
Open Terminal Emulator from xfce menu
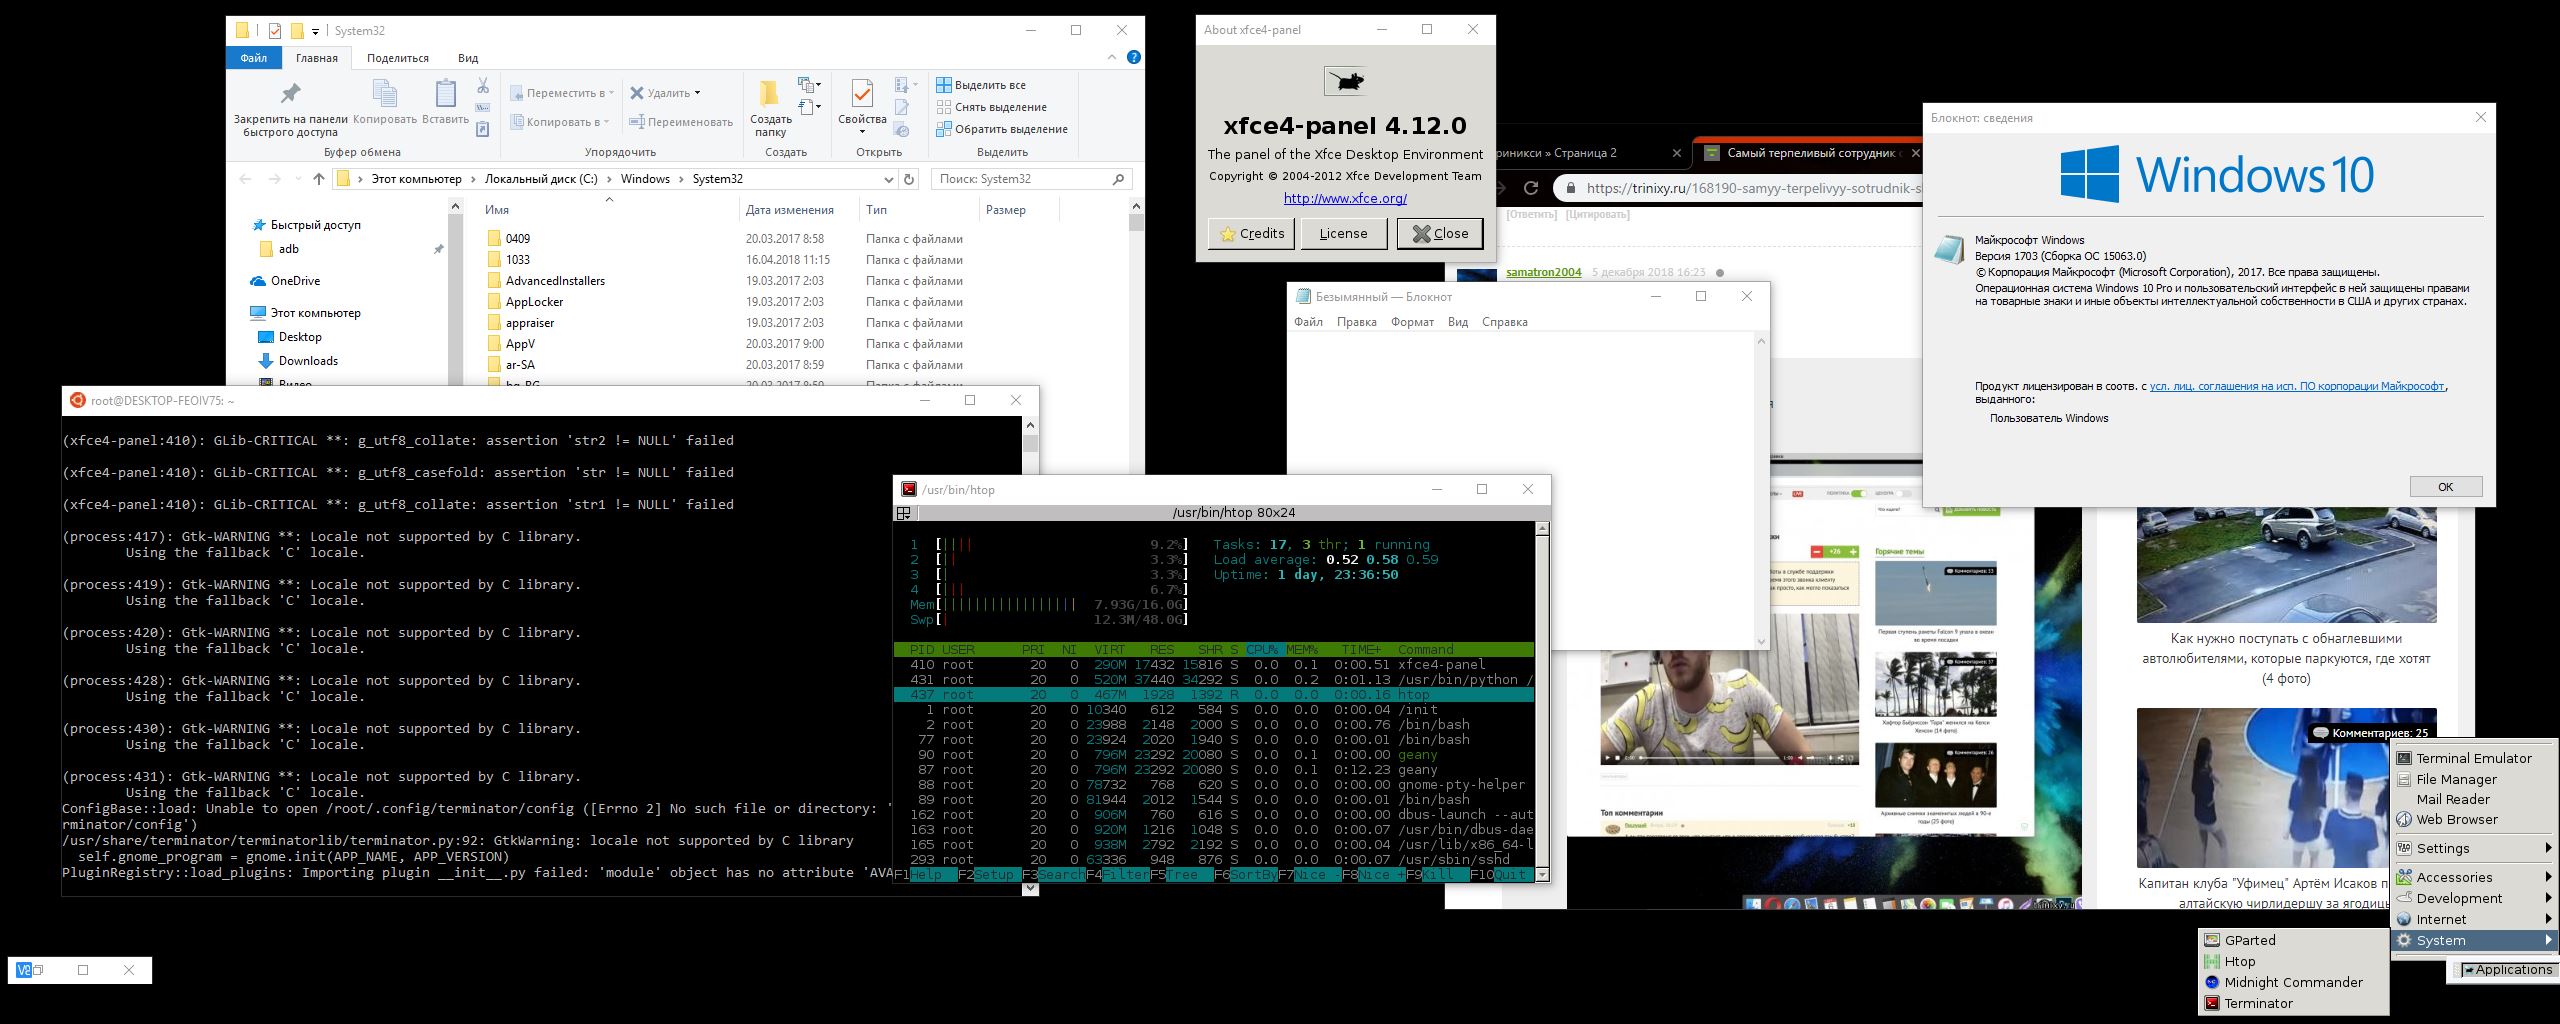tap(2474, 758)
